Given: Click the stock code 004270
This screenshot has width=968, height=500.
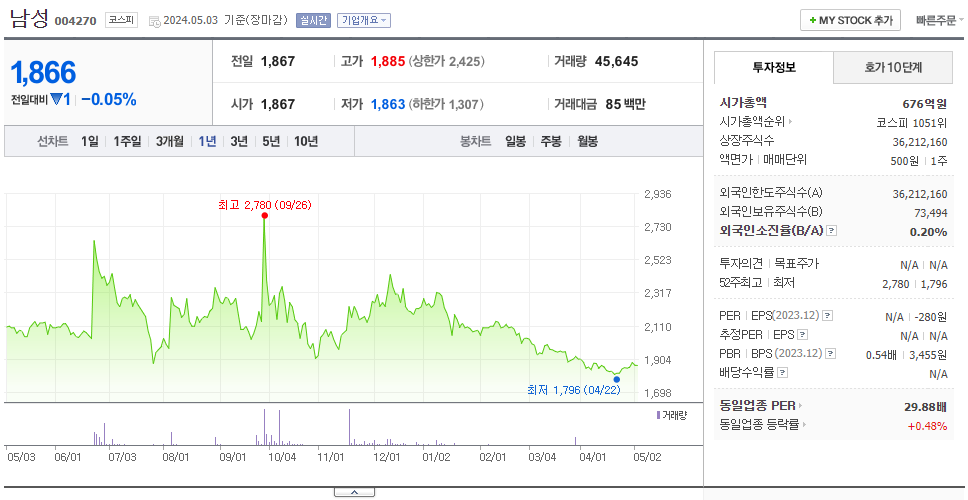Looking at the screenshot, I should click(75, 21).
